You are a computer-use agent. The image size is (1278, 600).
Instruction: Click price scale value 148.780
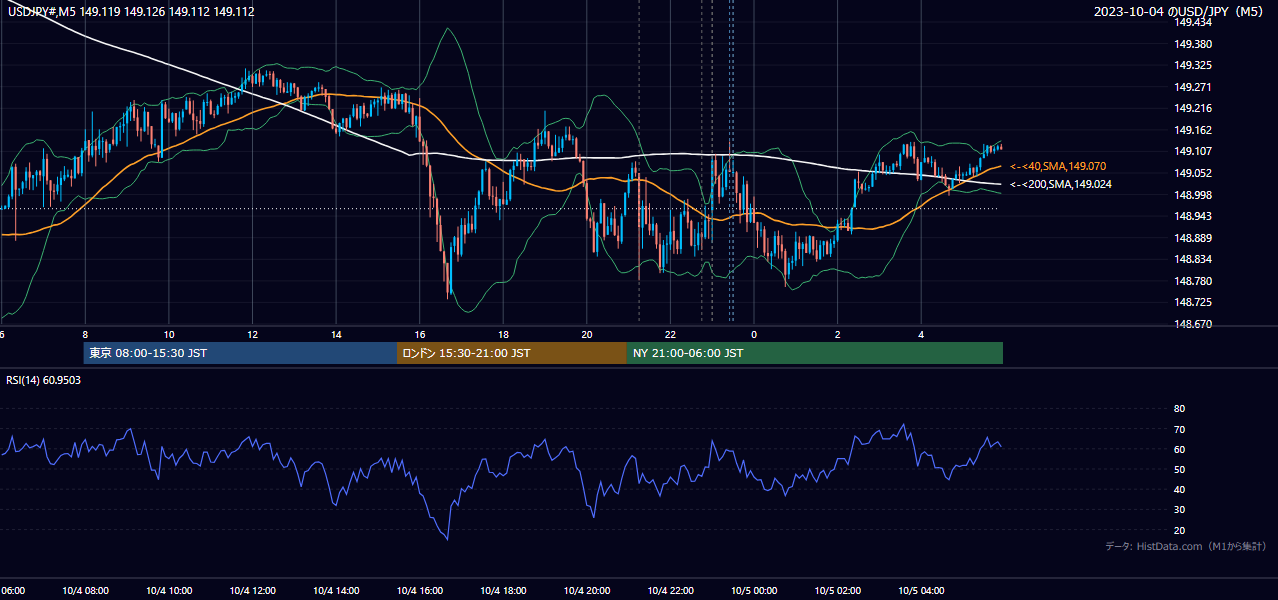1194,281
